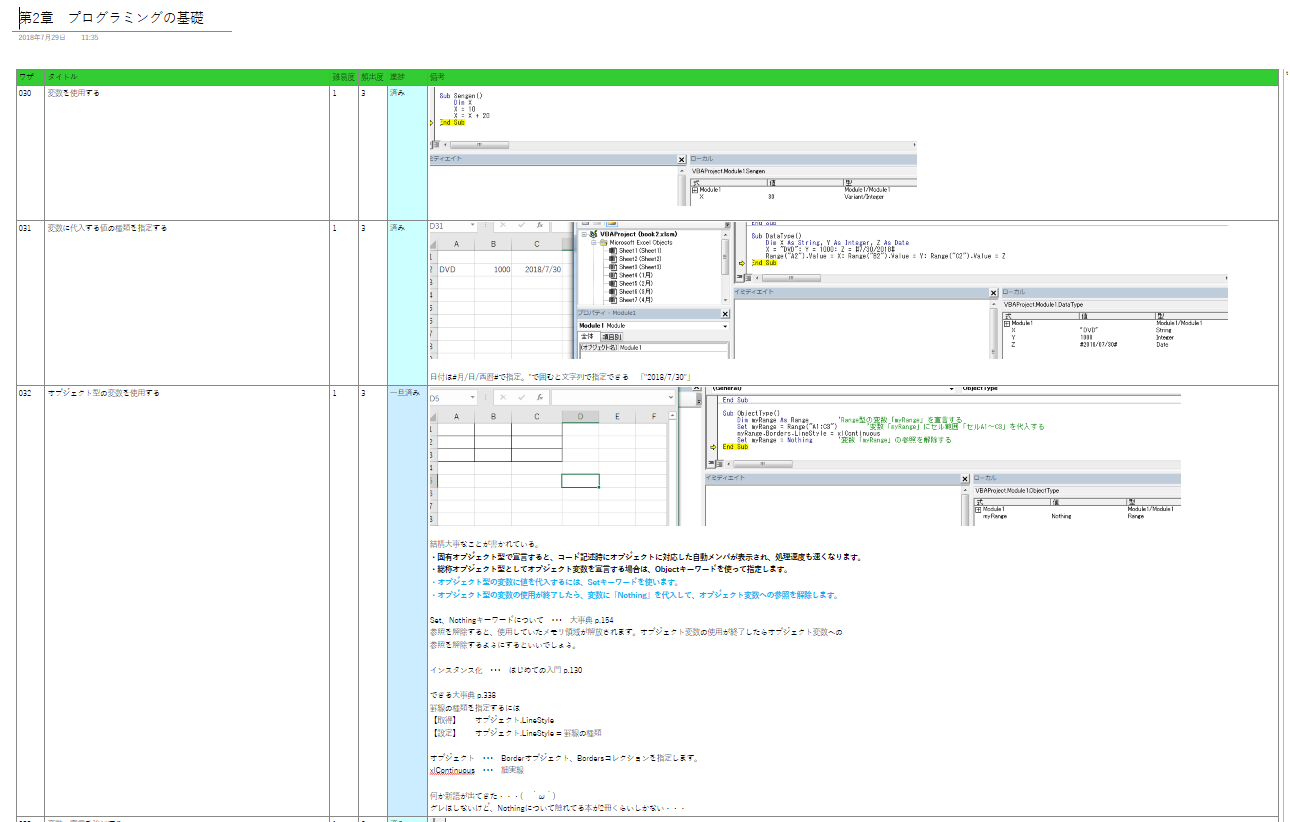Image resolution: width=1290 pixels, height=822 pixels.
Task: Expand Module1 in the DataType Locals window
Action: pos(1007,323)
